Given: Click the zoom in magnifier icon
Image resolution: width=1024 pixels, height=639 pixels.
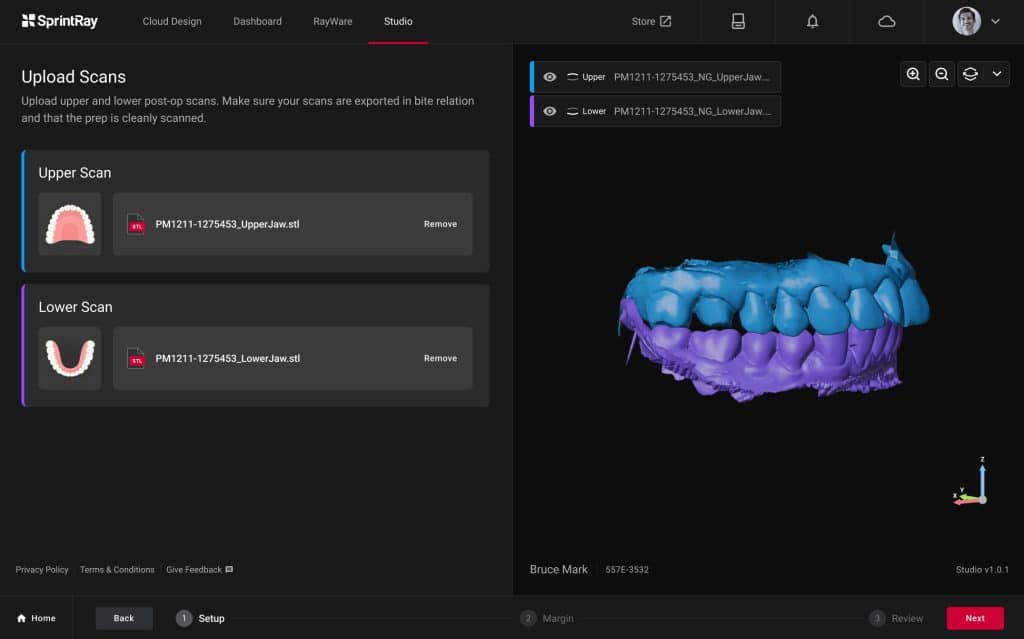Looking at the screenshot, I should coord(913,74).
